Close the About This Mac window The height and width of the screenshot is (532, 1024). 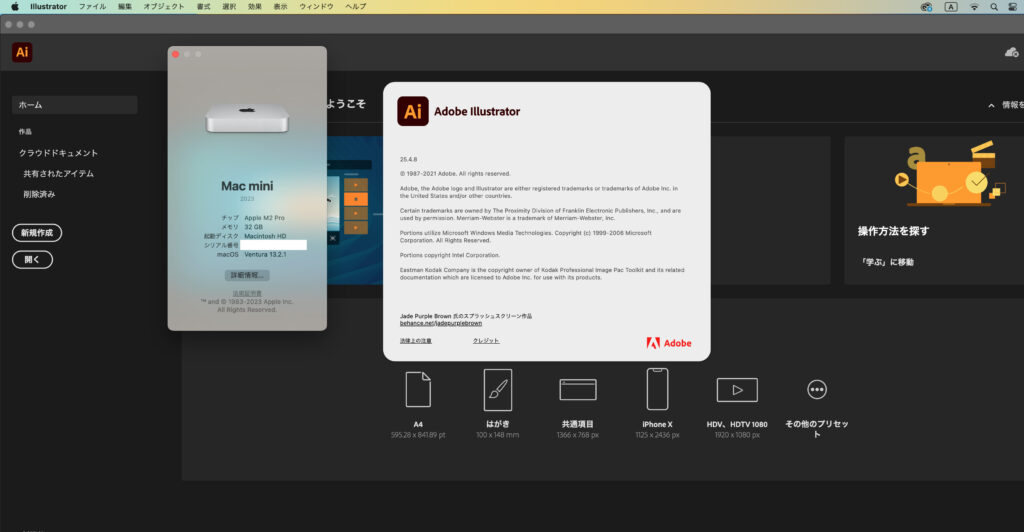click(x=175, y=54)
